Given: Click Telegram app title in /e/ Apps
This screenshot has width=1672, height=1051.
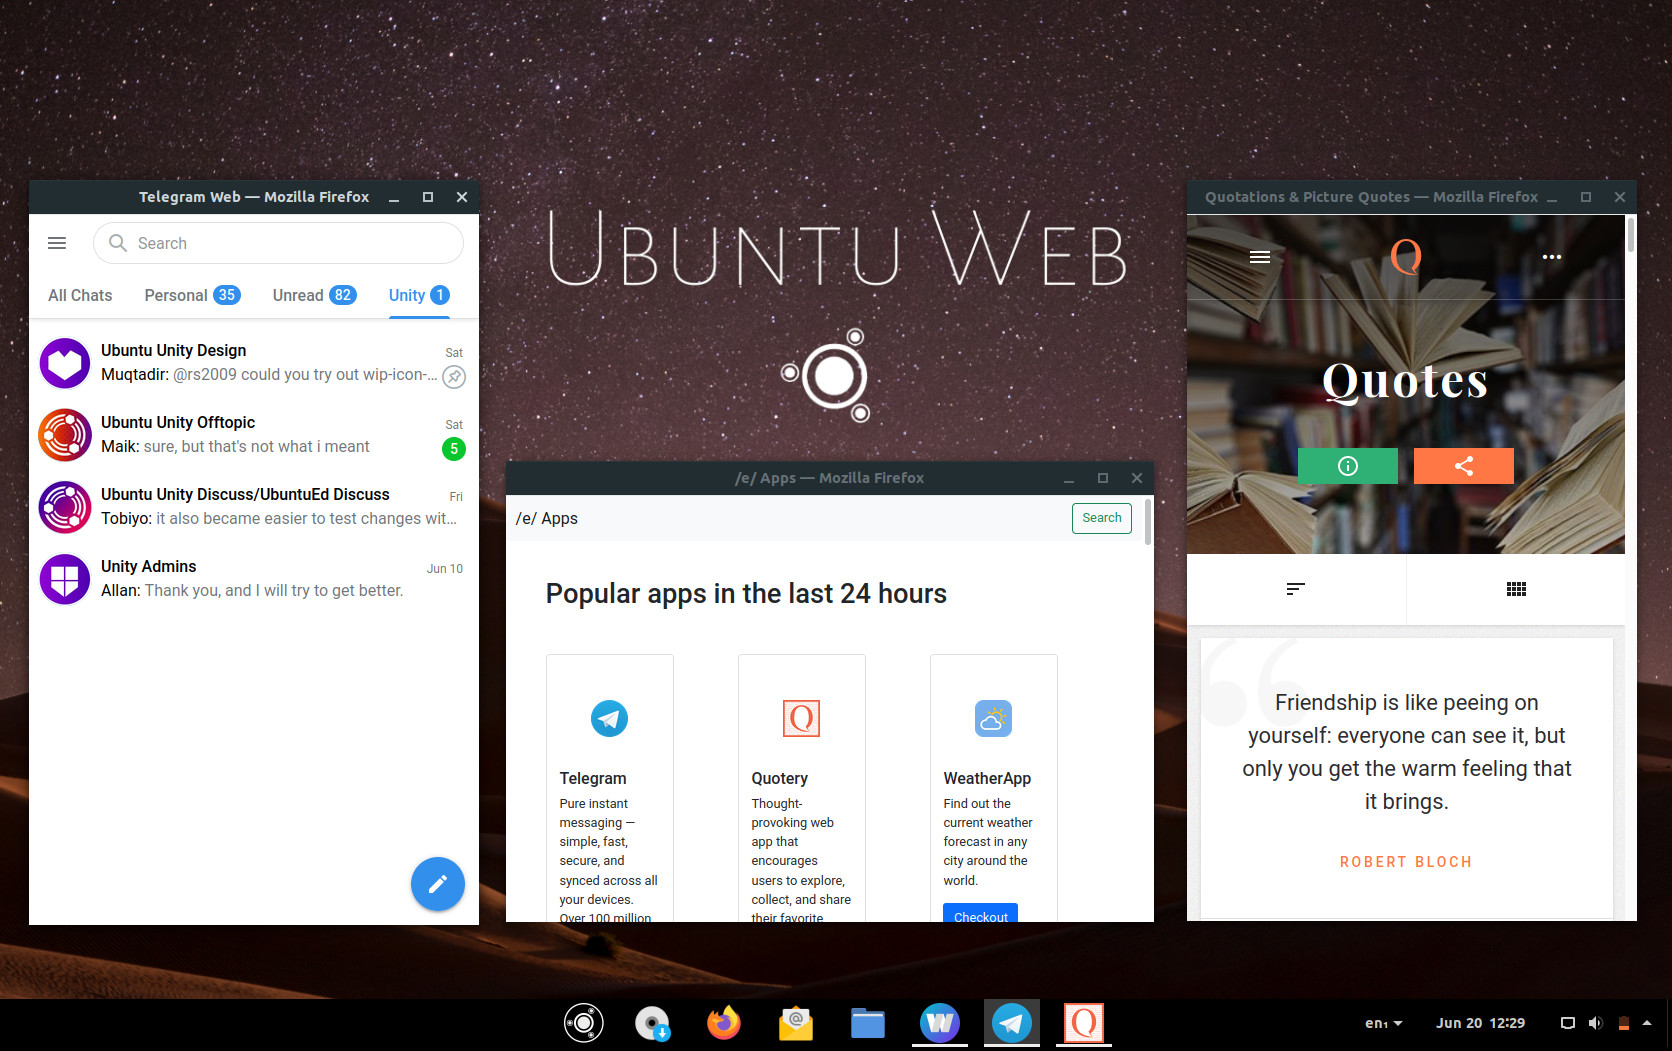Looking at the screenshot, I should coord(593,778).
